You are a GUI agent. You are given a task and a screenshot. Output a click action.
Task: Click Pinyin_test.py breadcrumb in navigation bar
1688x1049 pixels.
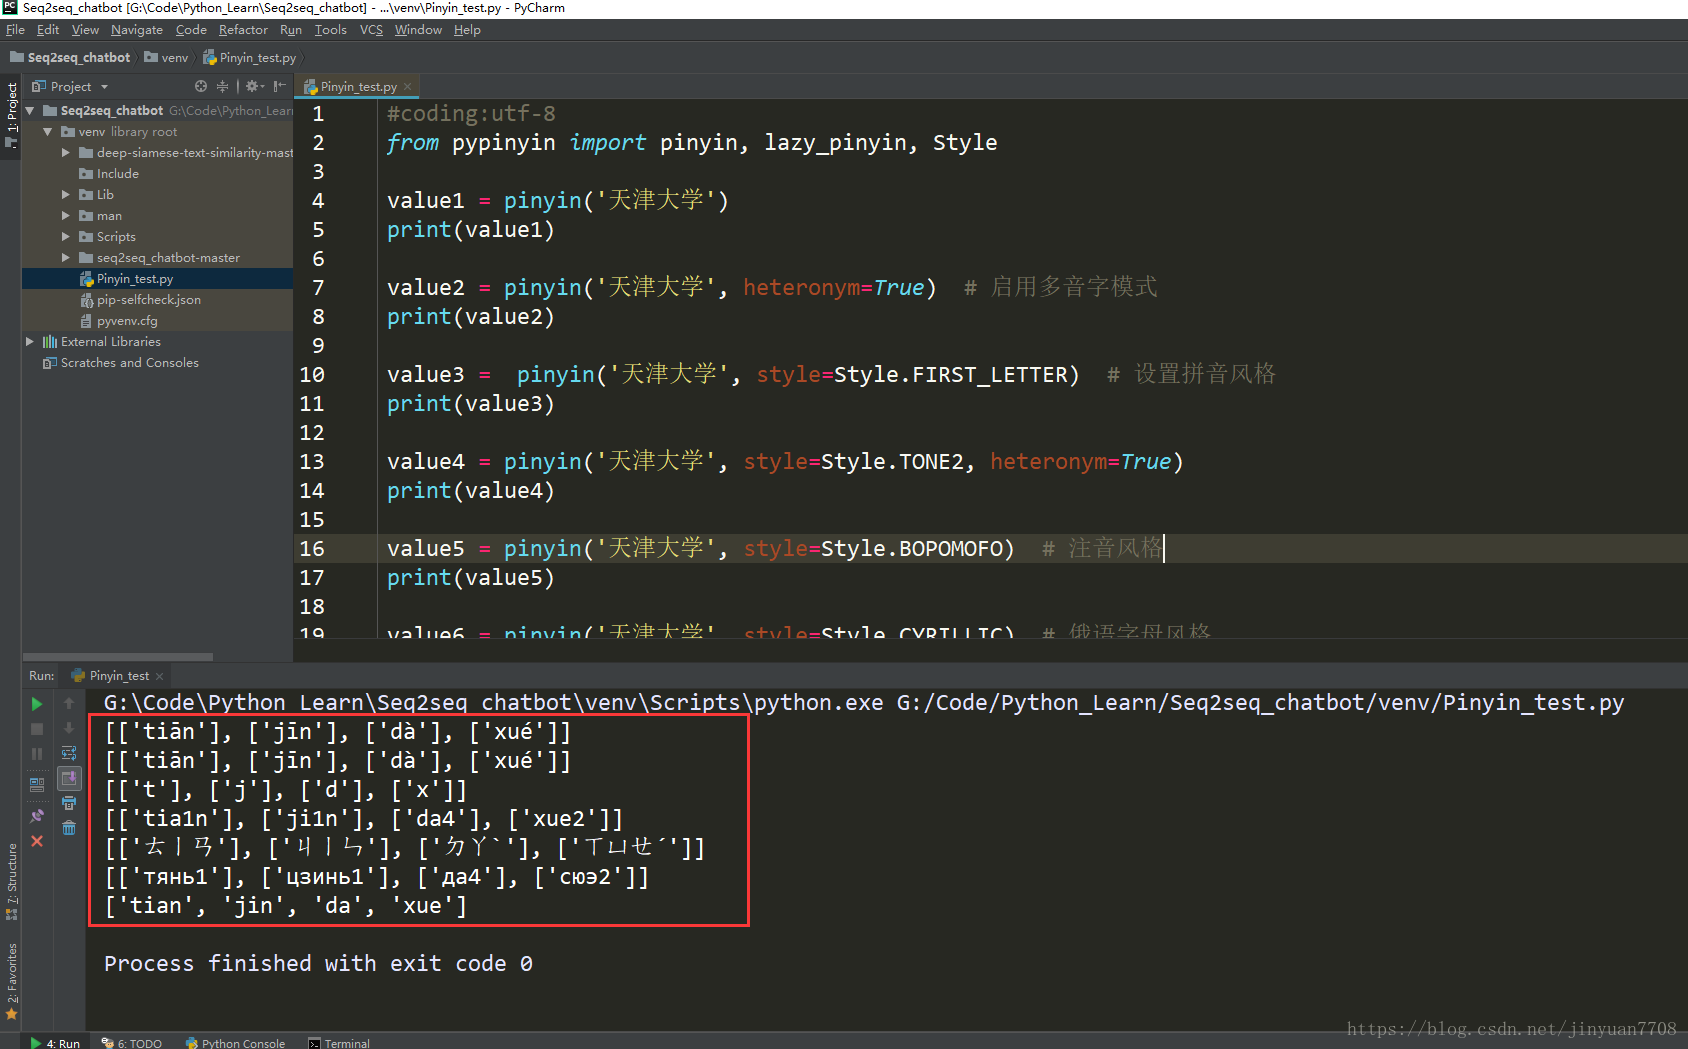[x=250, y=58]
